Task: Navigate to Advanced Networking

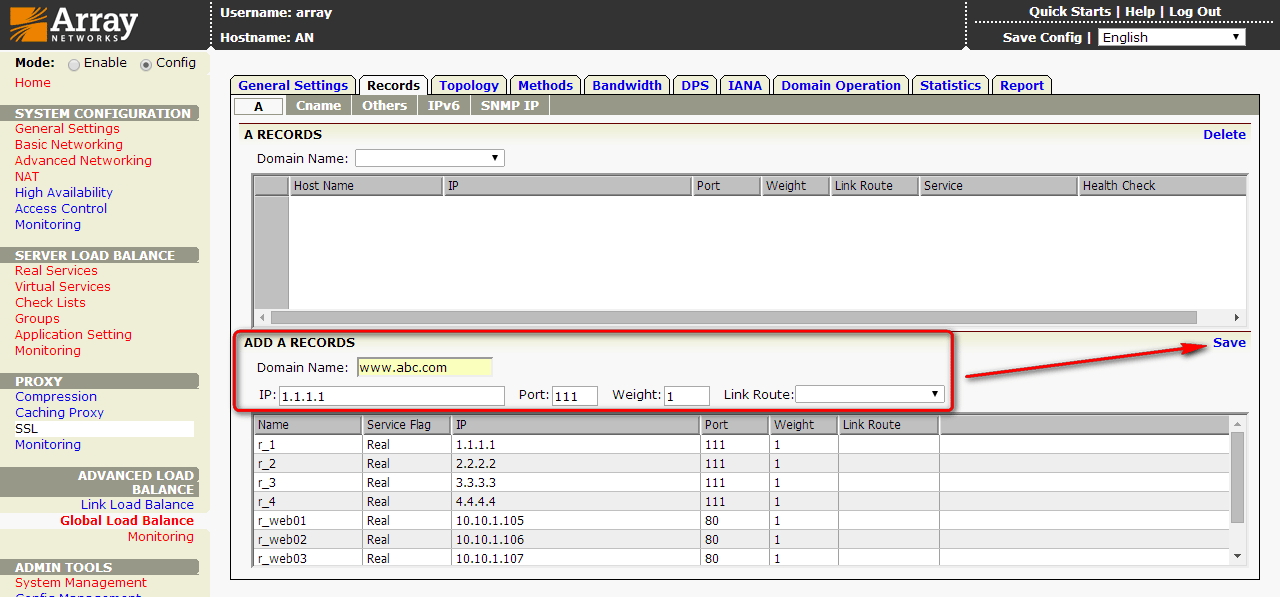Action: pyautogui.click(x=83, y=161)
